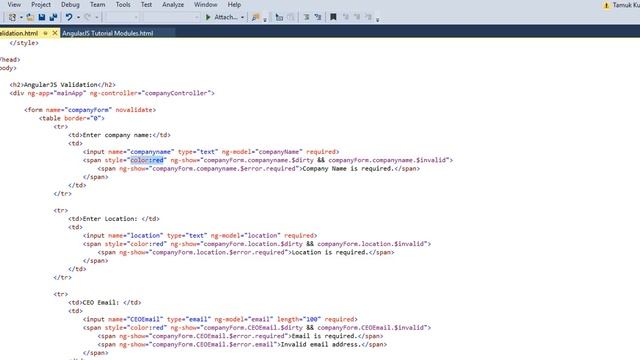Toggle a bookmark with the Bookmark icon
The image size is (640, 360).
point(333,17)
